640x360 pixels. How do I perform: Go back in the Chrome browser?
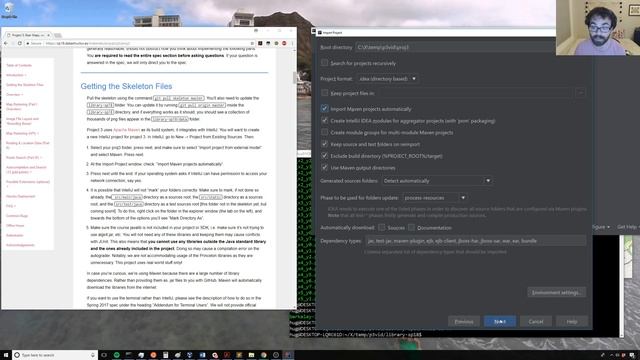pyautogui.click(x=6, y=43)
